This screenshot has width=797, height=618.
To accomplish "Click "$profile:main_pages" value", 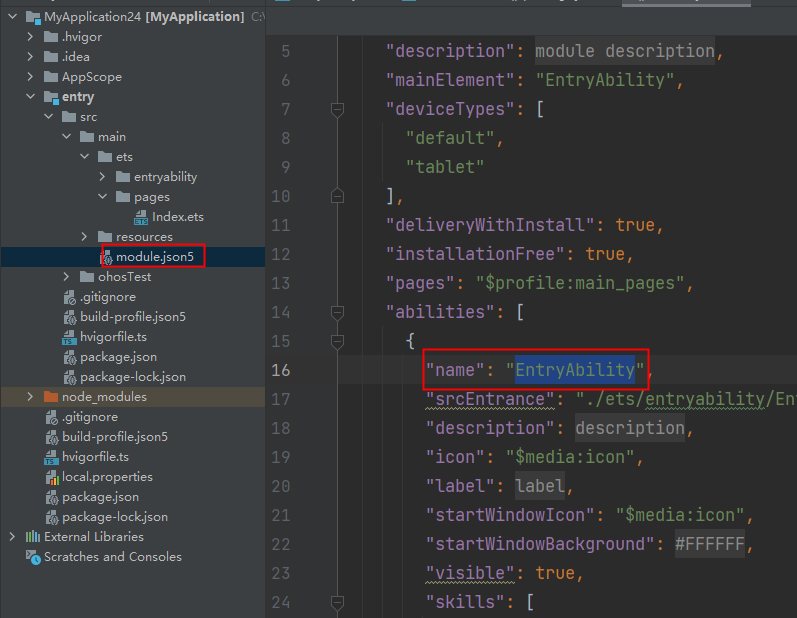I will pyautogui.click(x=580, y=283).
